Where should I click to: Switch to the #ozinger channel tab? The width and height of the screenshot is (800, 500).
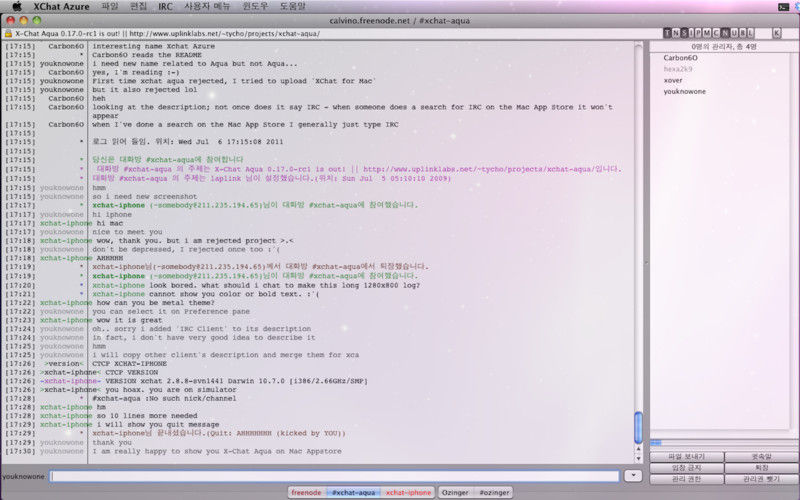coord(494,492)
